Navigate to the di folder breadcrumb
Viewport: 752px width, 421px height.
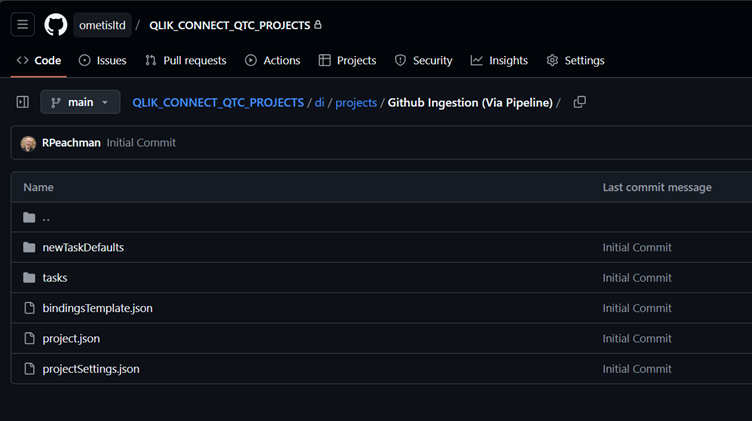tap(319, 103)
